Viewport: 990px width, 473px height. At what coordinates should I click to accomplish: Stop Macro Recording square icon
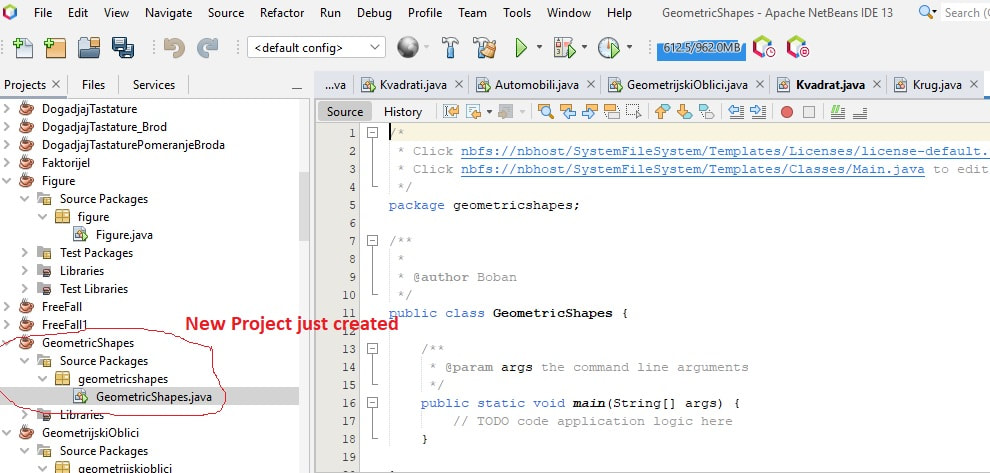click(809, 112)
